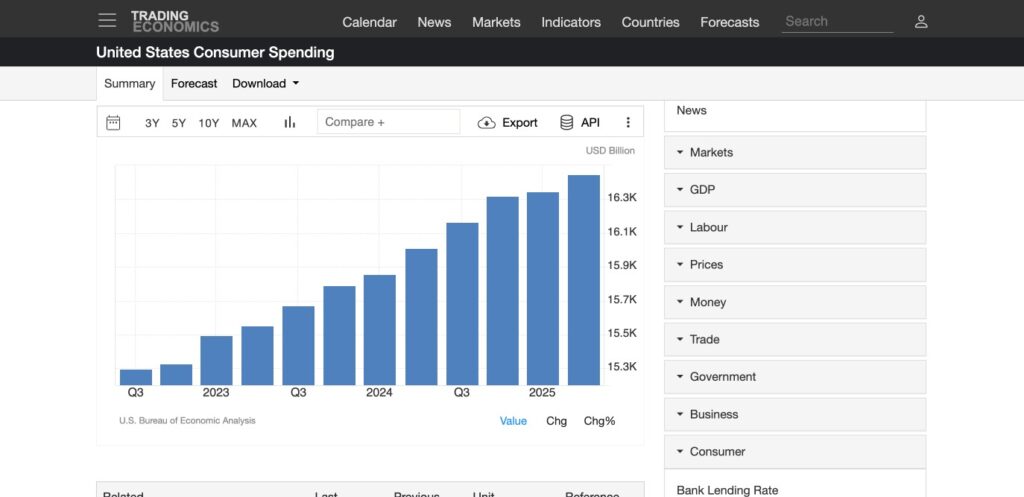This screenshot has width=1024, height=497.
Task: Switch chart display to Chg
Action: click(556, 421)
